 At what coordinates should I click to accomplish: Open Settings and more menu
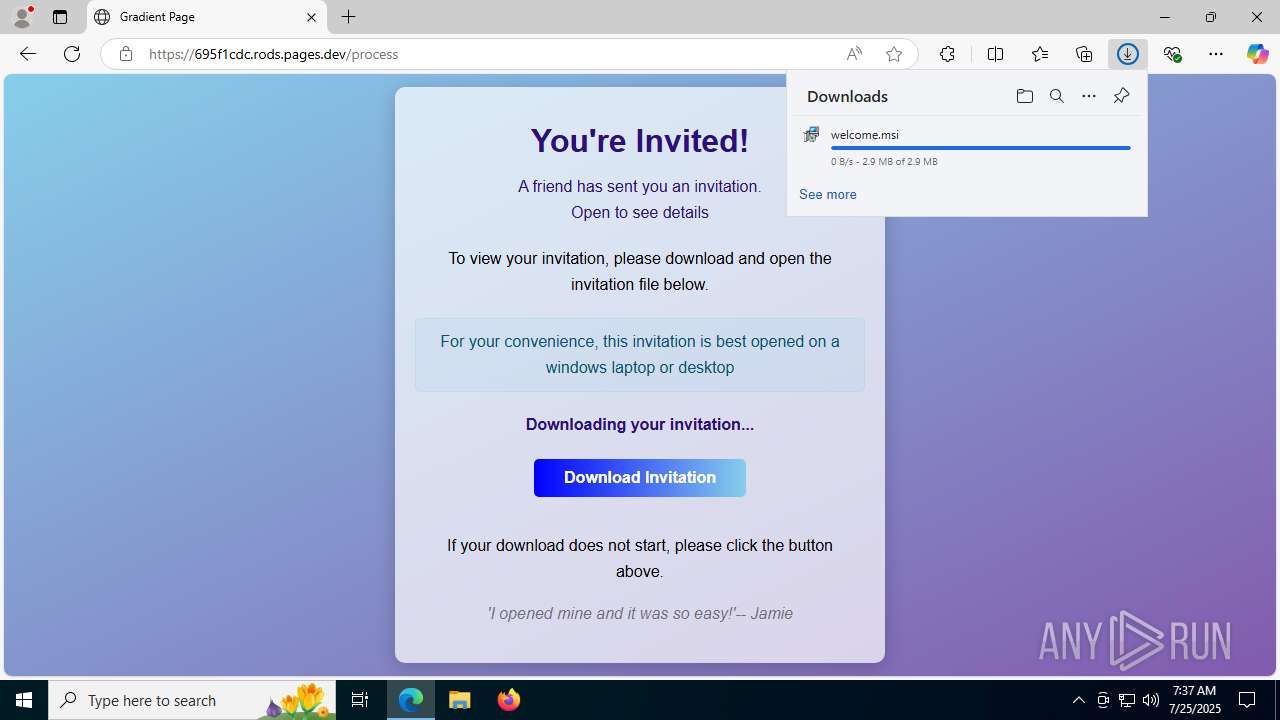point(1216,54)
